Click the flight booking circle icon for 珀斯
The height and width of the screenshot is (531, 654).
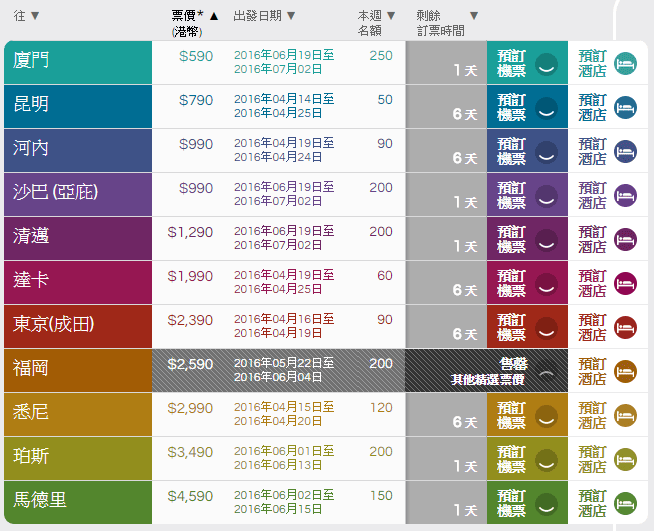(x=546, y=460)
